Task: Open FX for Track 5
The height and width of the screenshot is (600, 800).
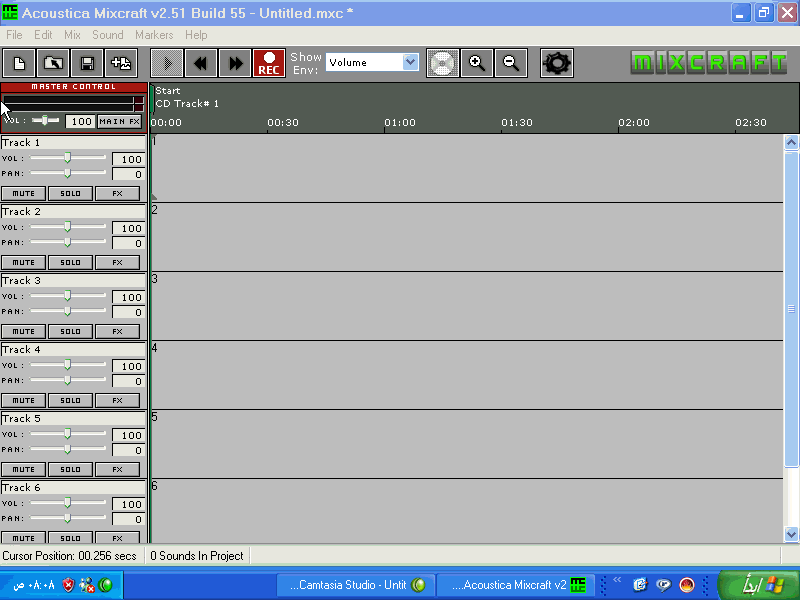Action: [117, 469]
